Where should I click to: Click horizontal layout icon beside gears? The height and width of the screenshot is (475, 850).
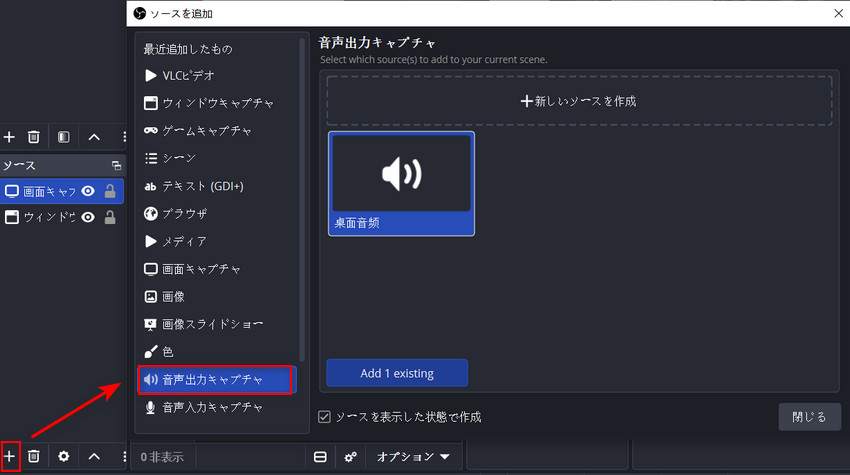point(320,457)
